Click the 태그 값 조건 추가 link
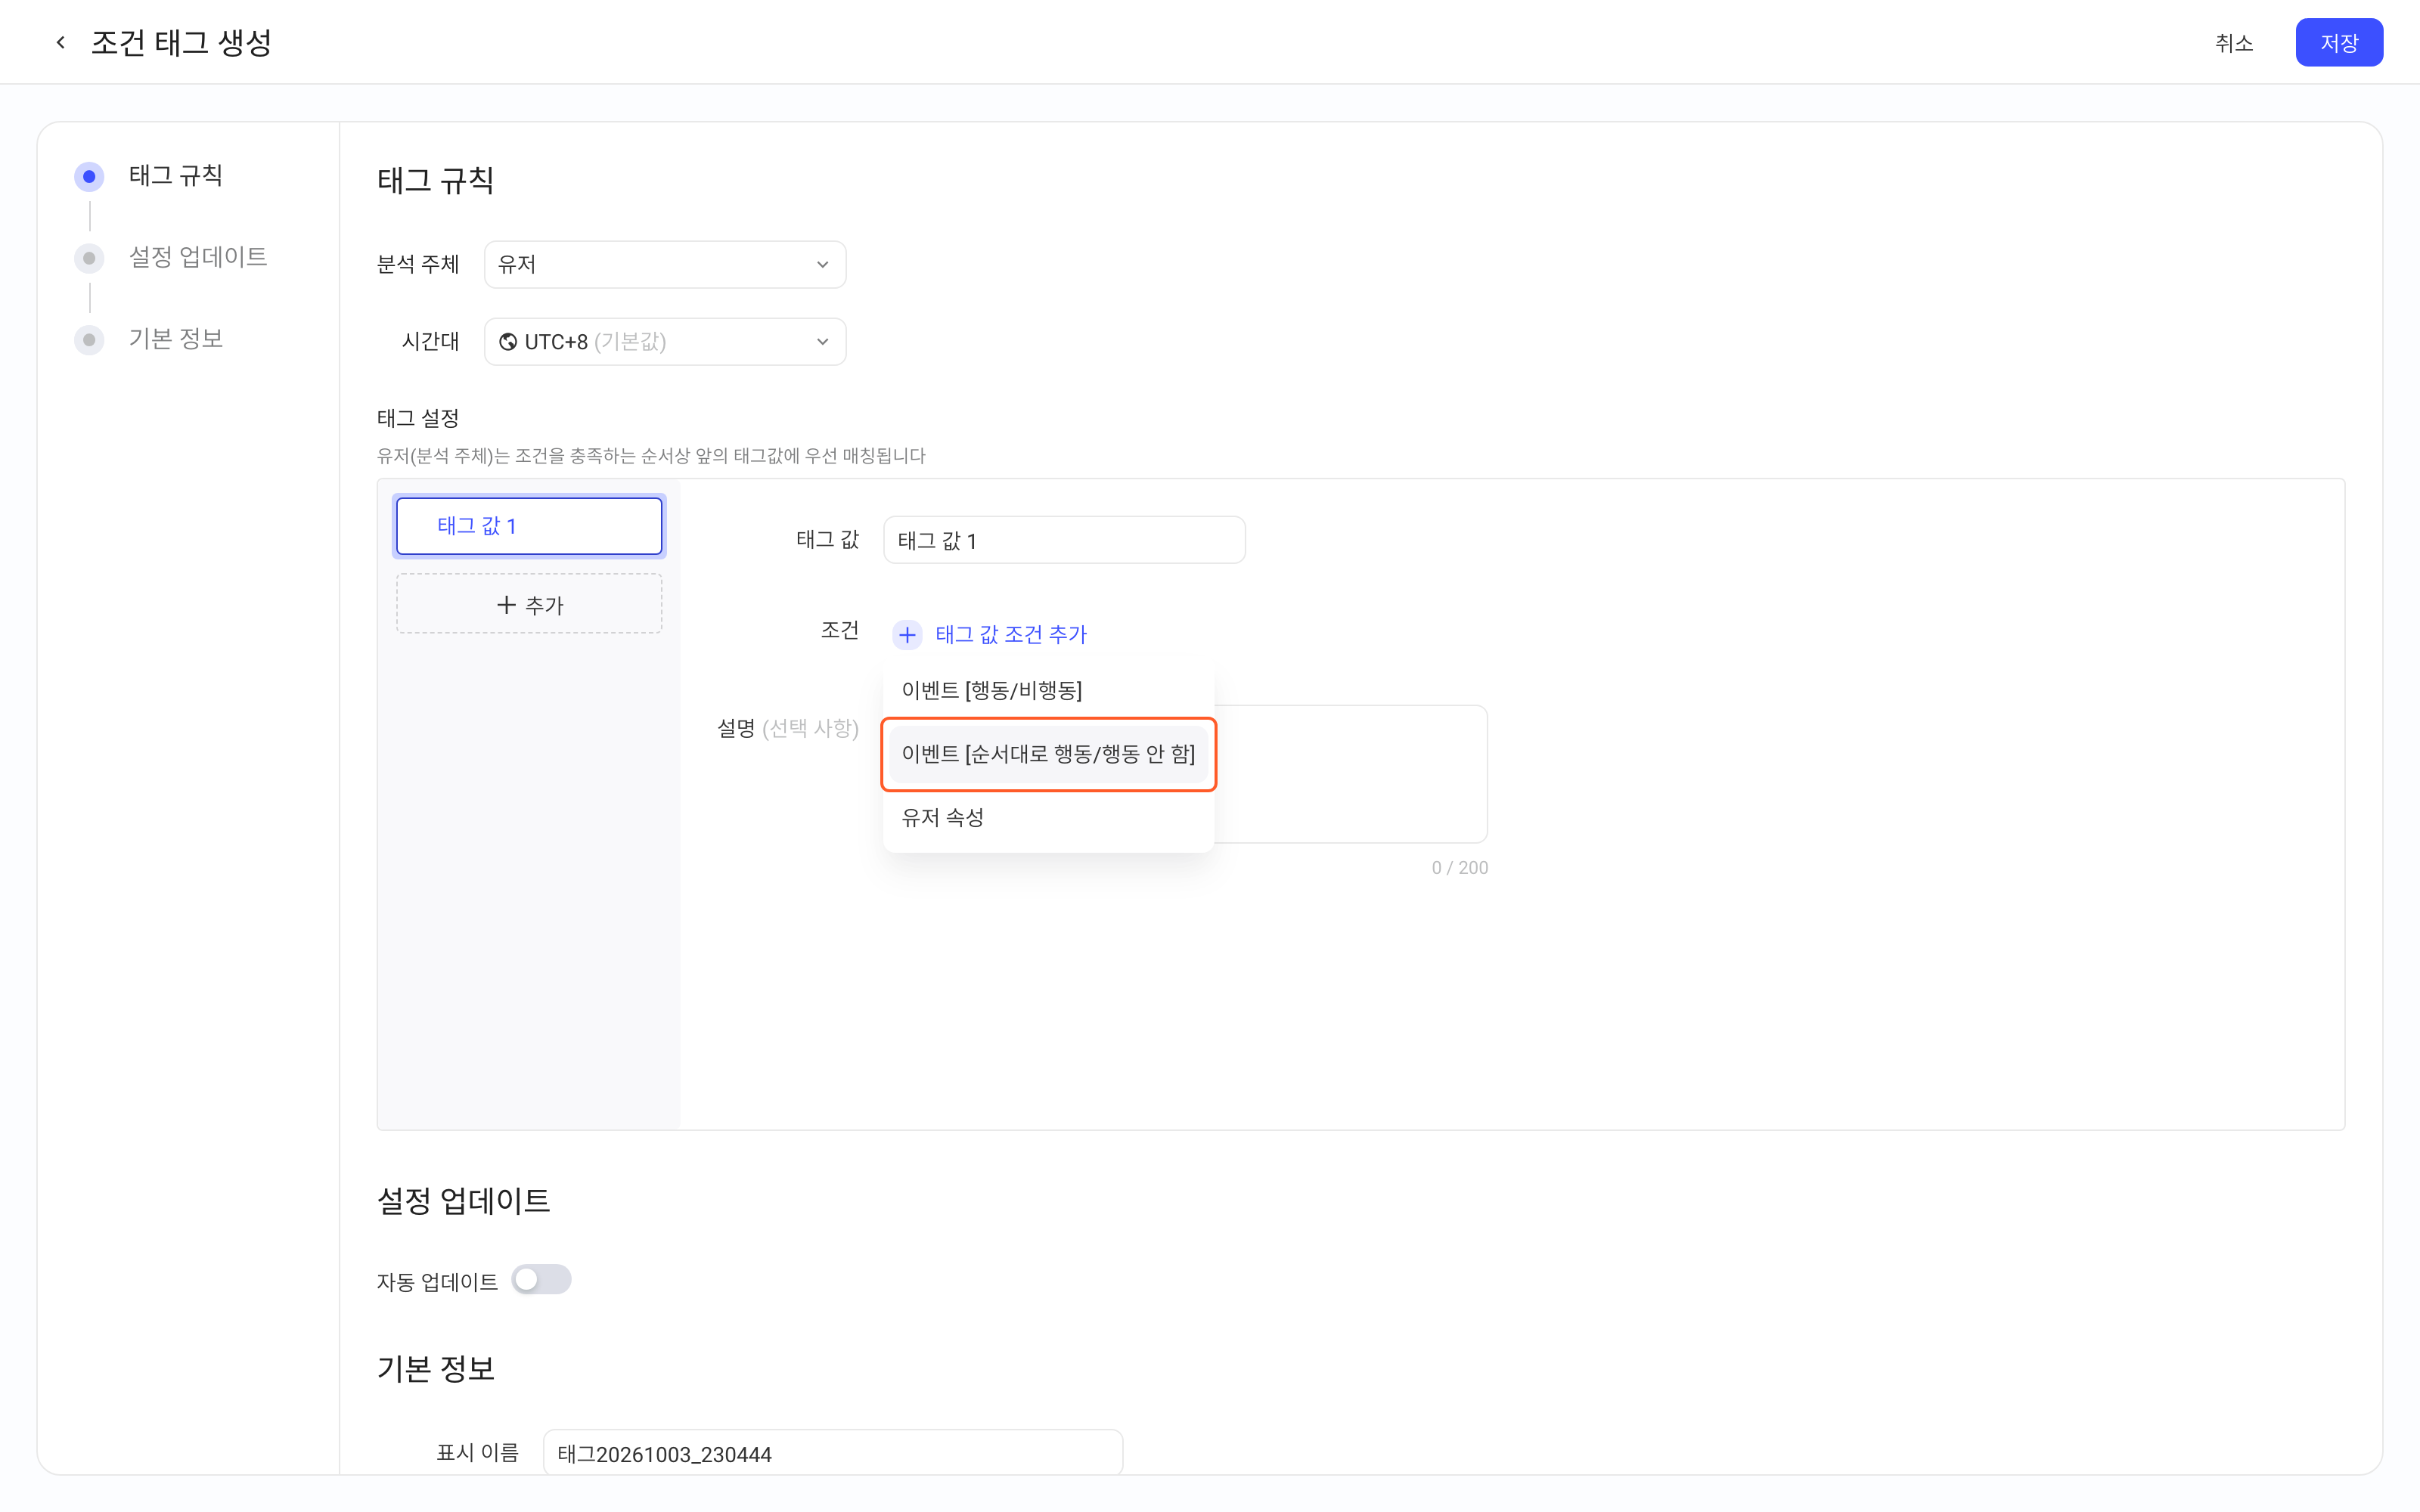Viewport: 2420px width, 1512px height. pos(1011,634)
